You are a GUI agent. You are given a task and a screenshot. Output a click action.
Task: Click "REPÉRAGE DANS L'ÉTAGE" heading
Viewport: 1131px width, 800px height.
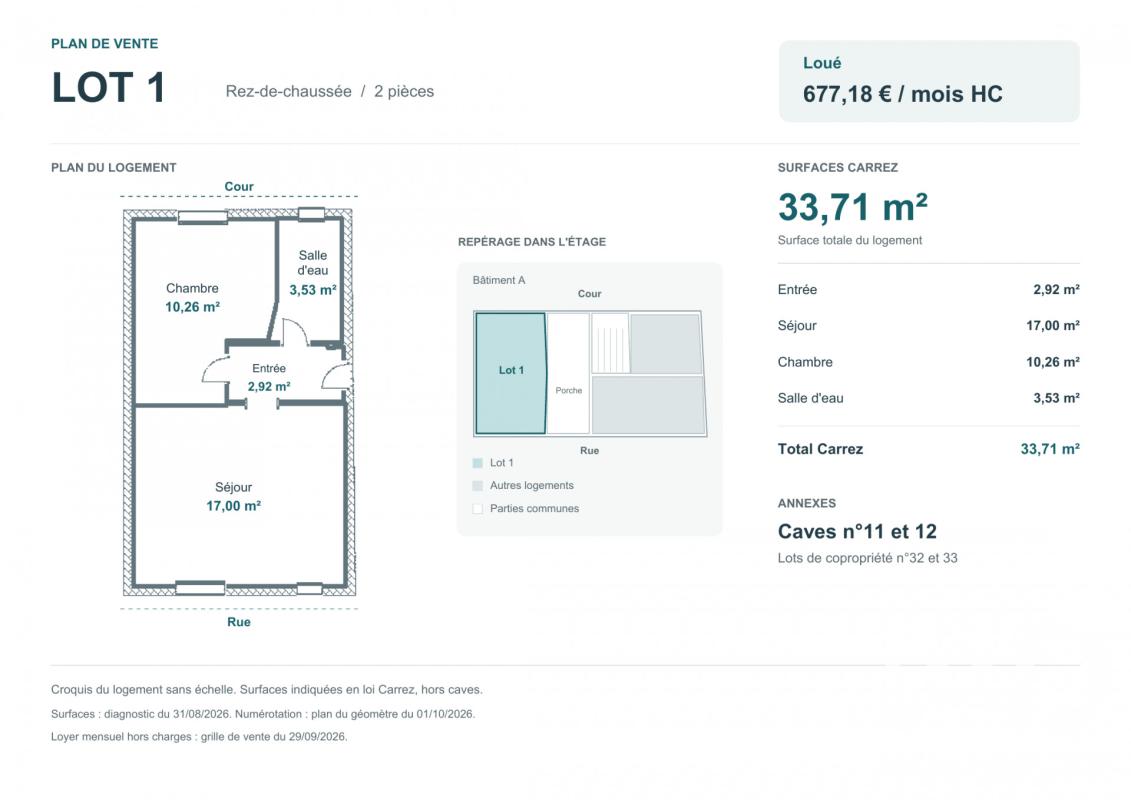[x=532, y=242]
